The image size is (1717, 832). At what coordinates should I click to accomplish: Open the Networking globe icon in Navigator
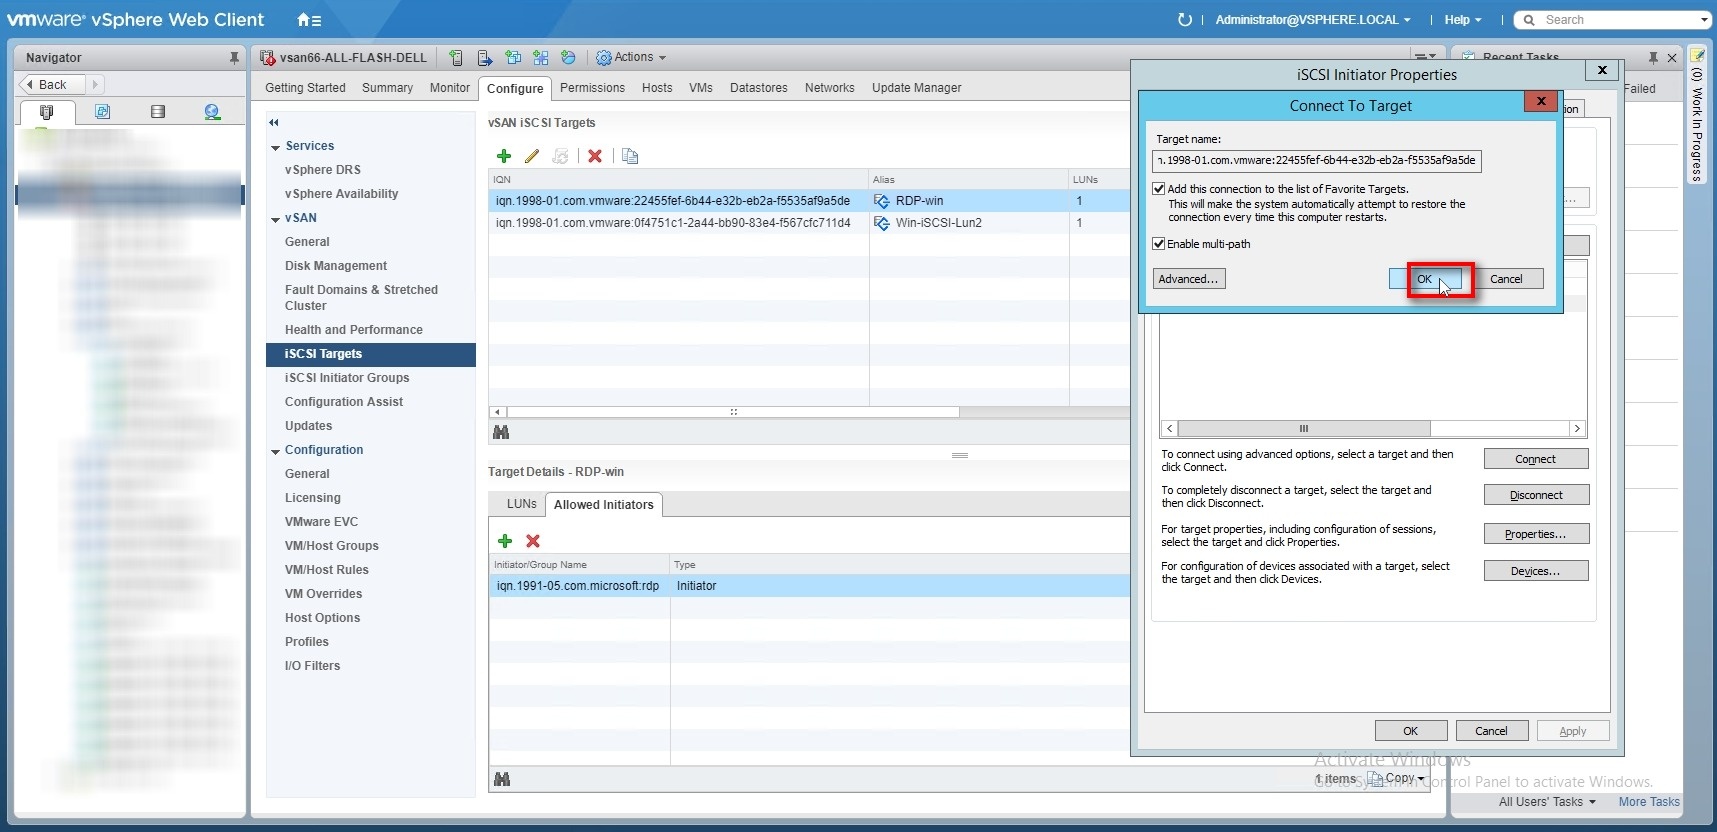coord(212,112)
